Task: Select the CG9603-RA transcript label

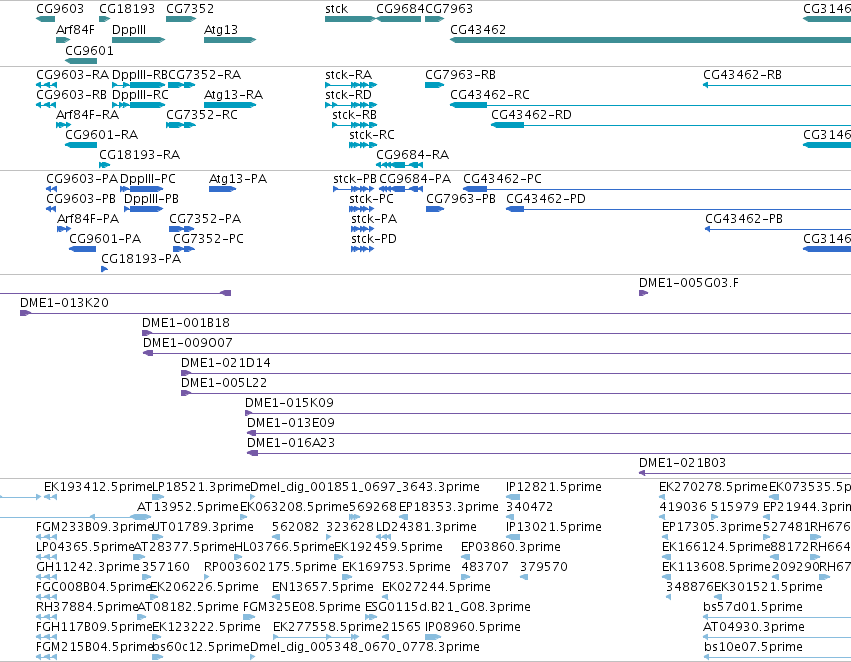Action: pos(72,74)
